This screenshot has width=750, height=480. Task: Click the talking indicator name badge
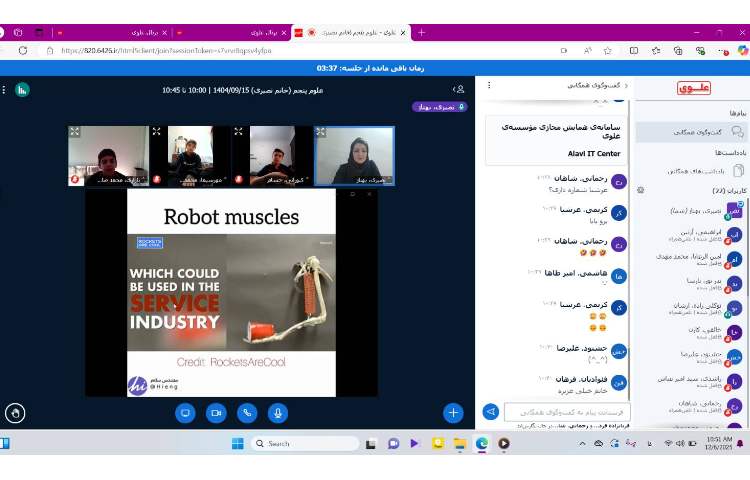[439, 107]
